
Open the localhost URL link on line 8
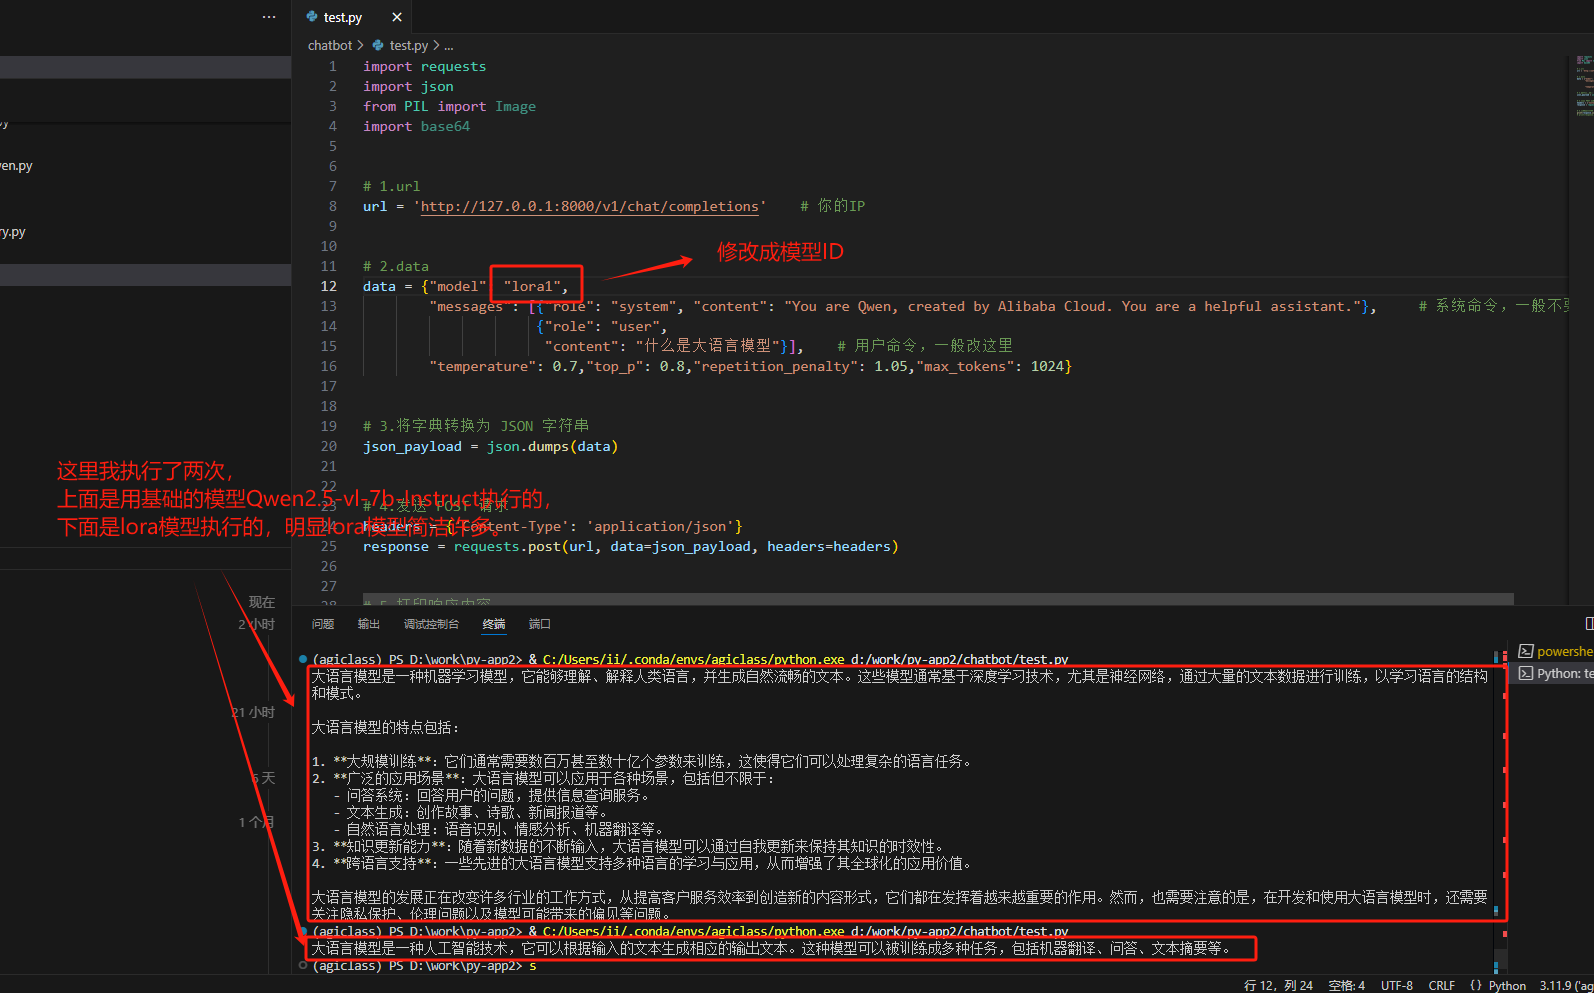point(590,206)
